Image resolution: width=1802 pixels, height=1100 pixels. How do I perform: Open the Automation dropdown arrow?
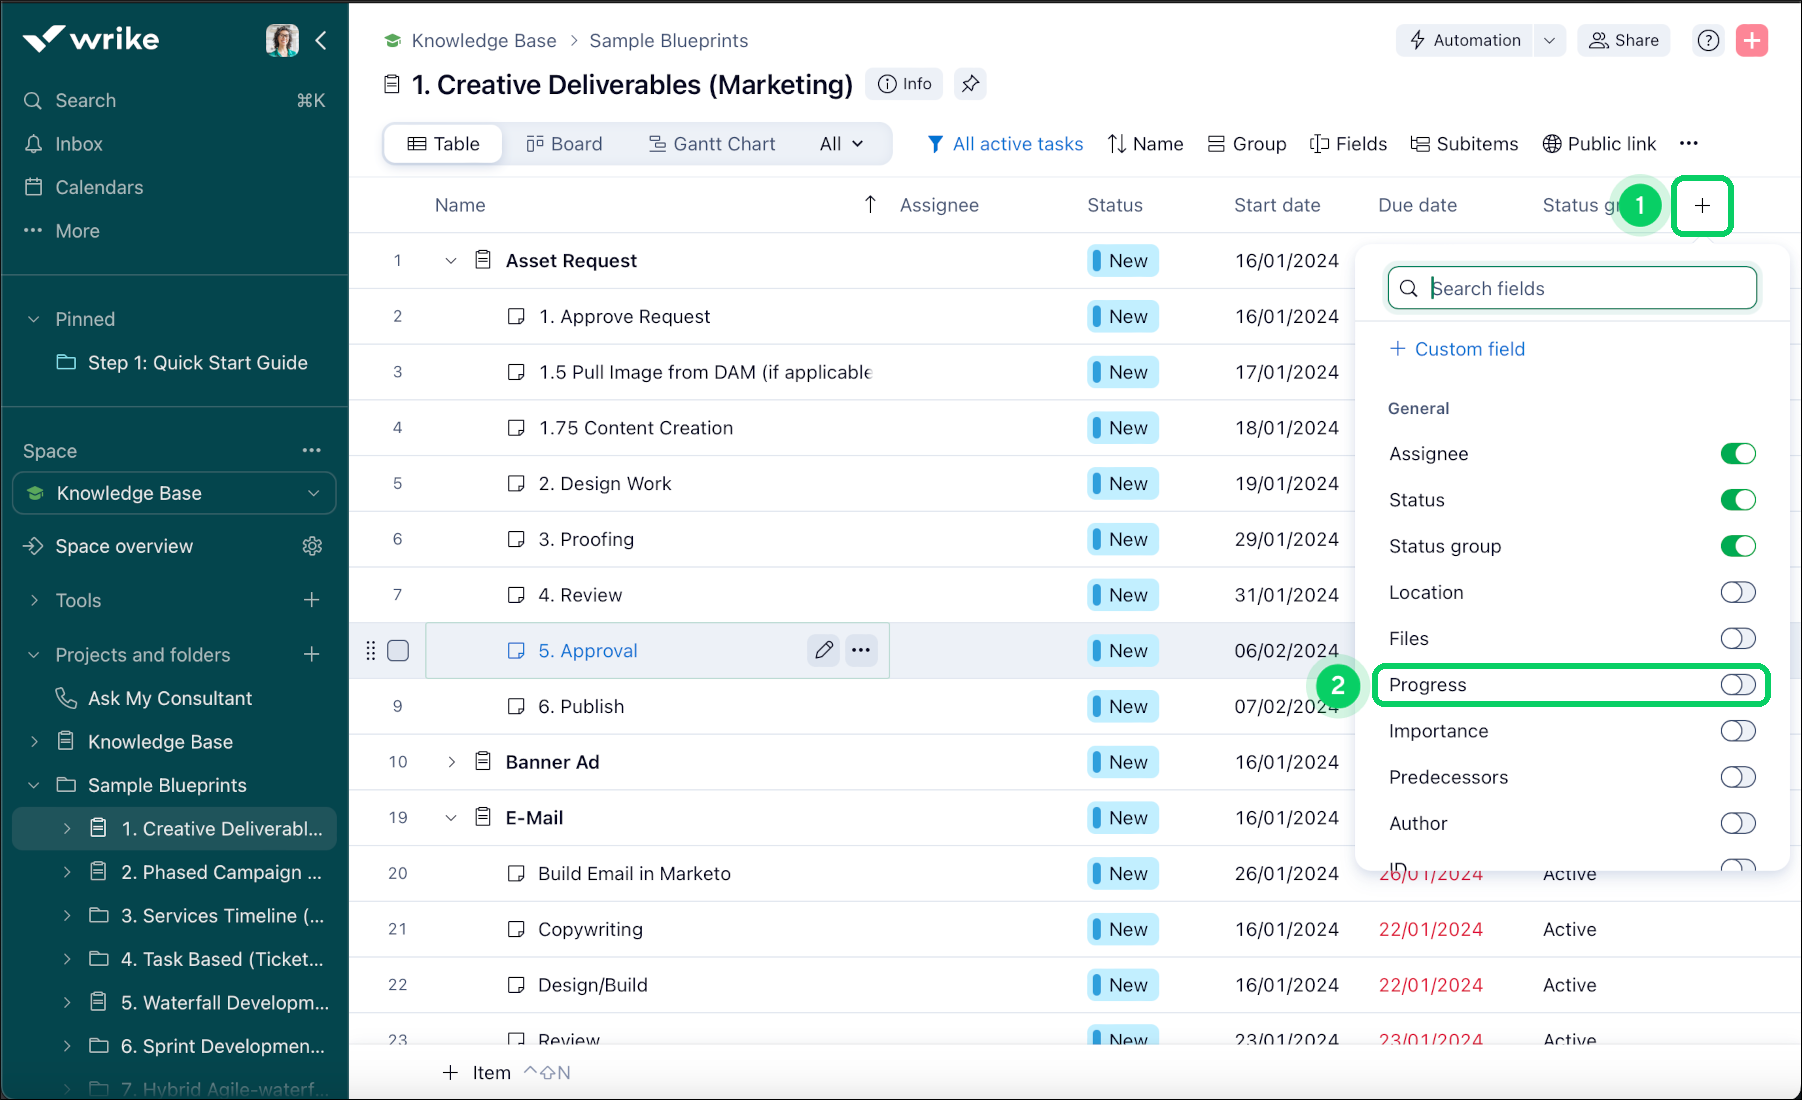(x=1549, y=40)
